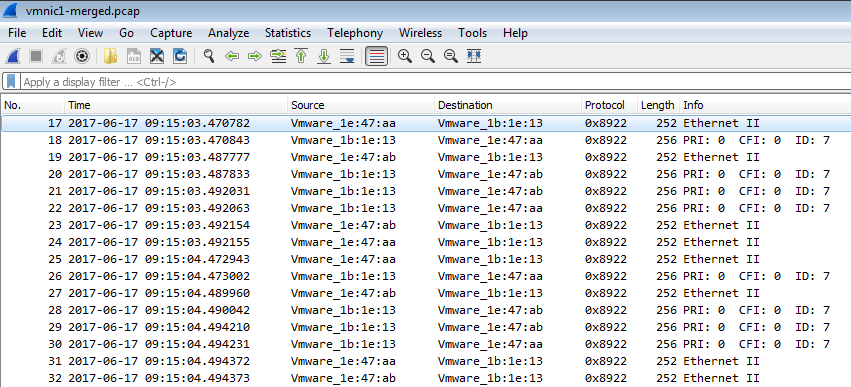This screenshot has width=851, height=387.
Task: Restart the current capture
Action: 59,56
